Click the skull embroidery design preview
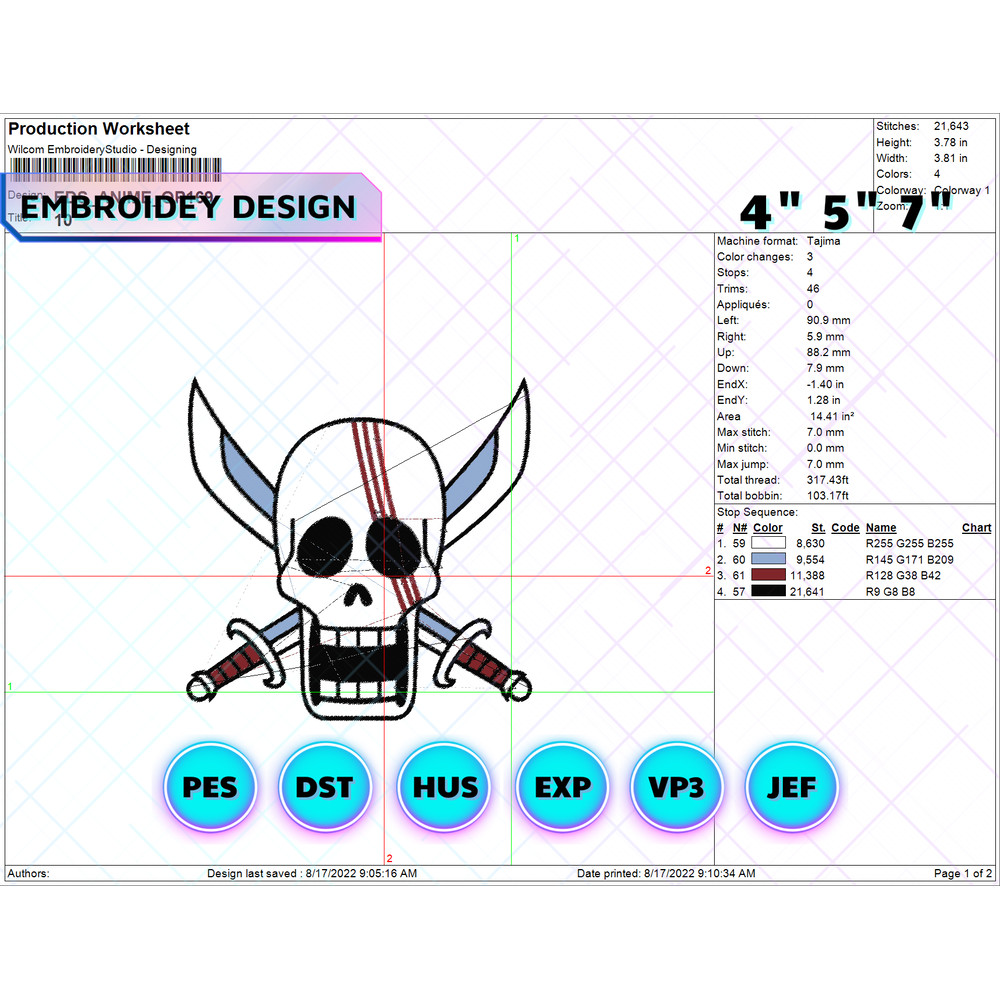This screenshot has width=1000, height=1000. point(360,540)
